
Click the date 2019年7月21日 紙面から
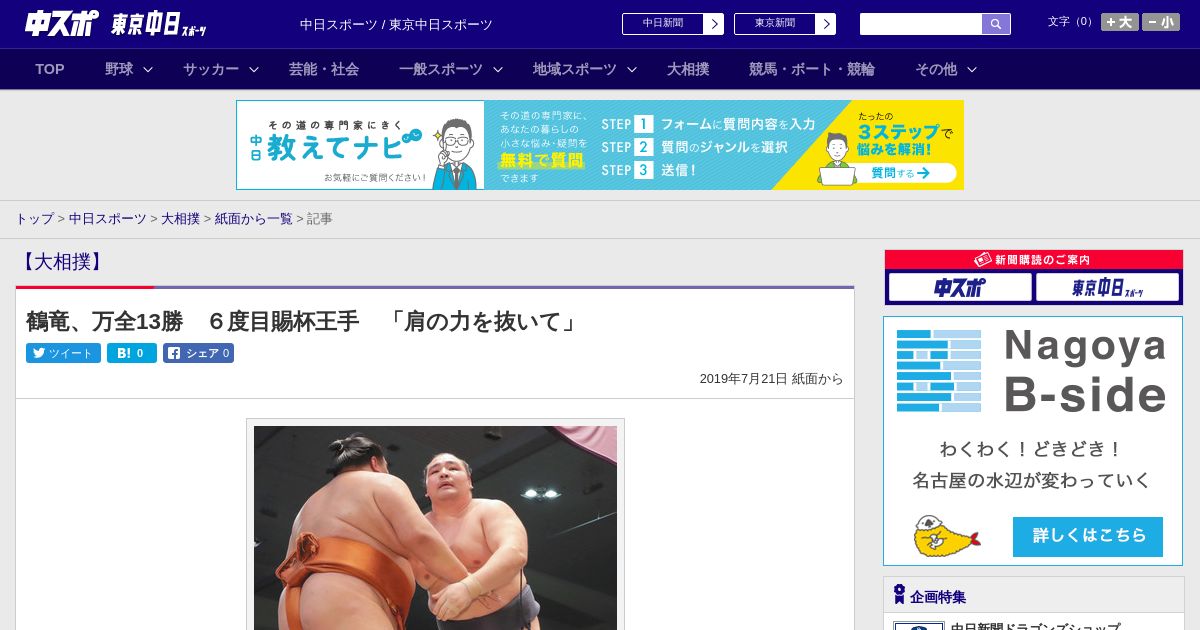point(771,379)
